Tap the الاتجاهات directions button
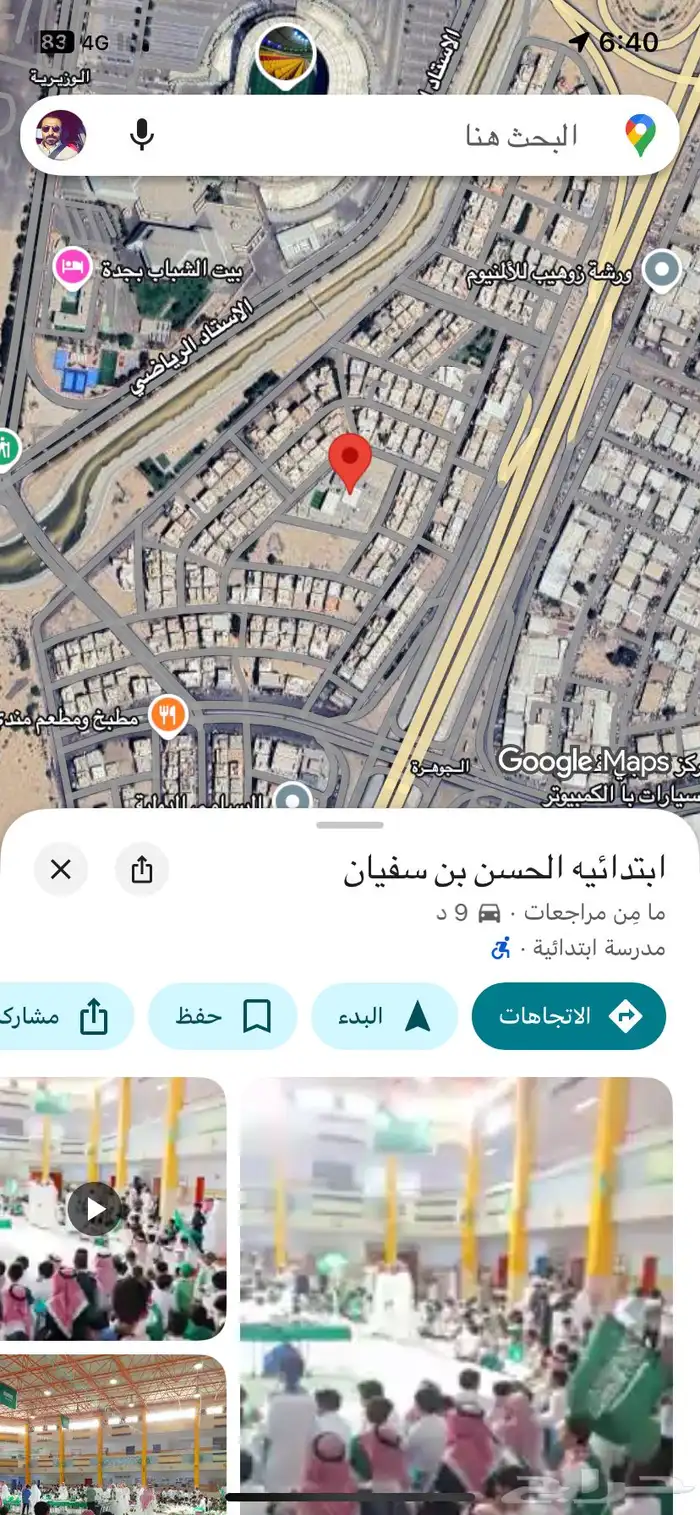Viewport: 700px width, 1515px height. 569,1016
